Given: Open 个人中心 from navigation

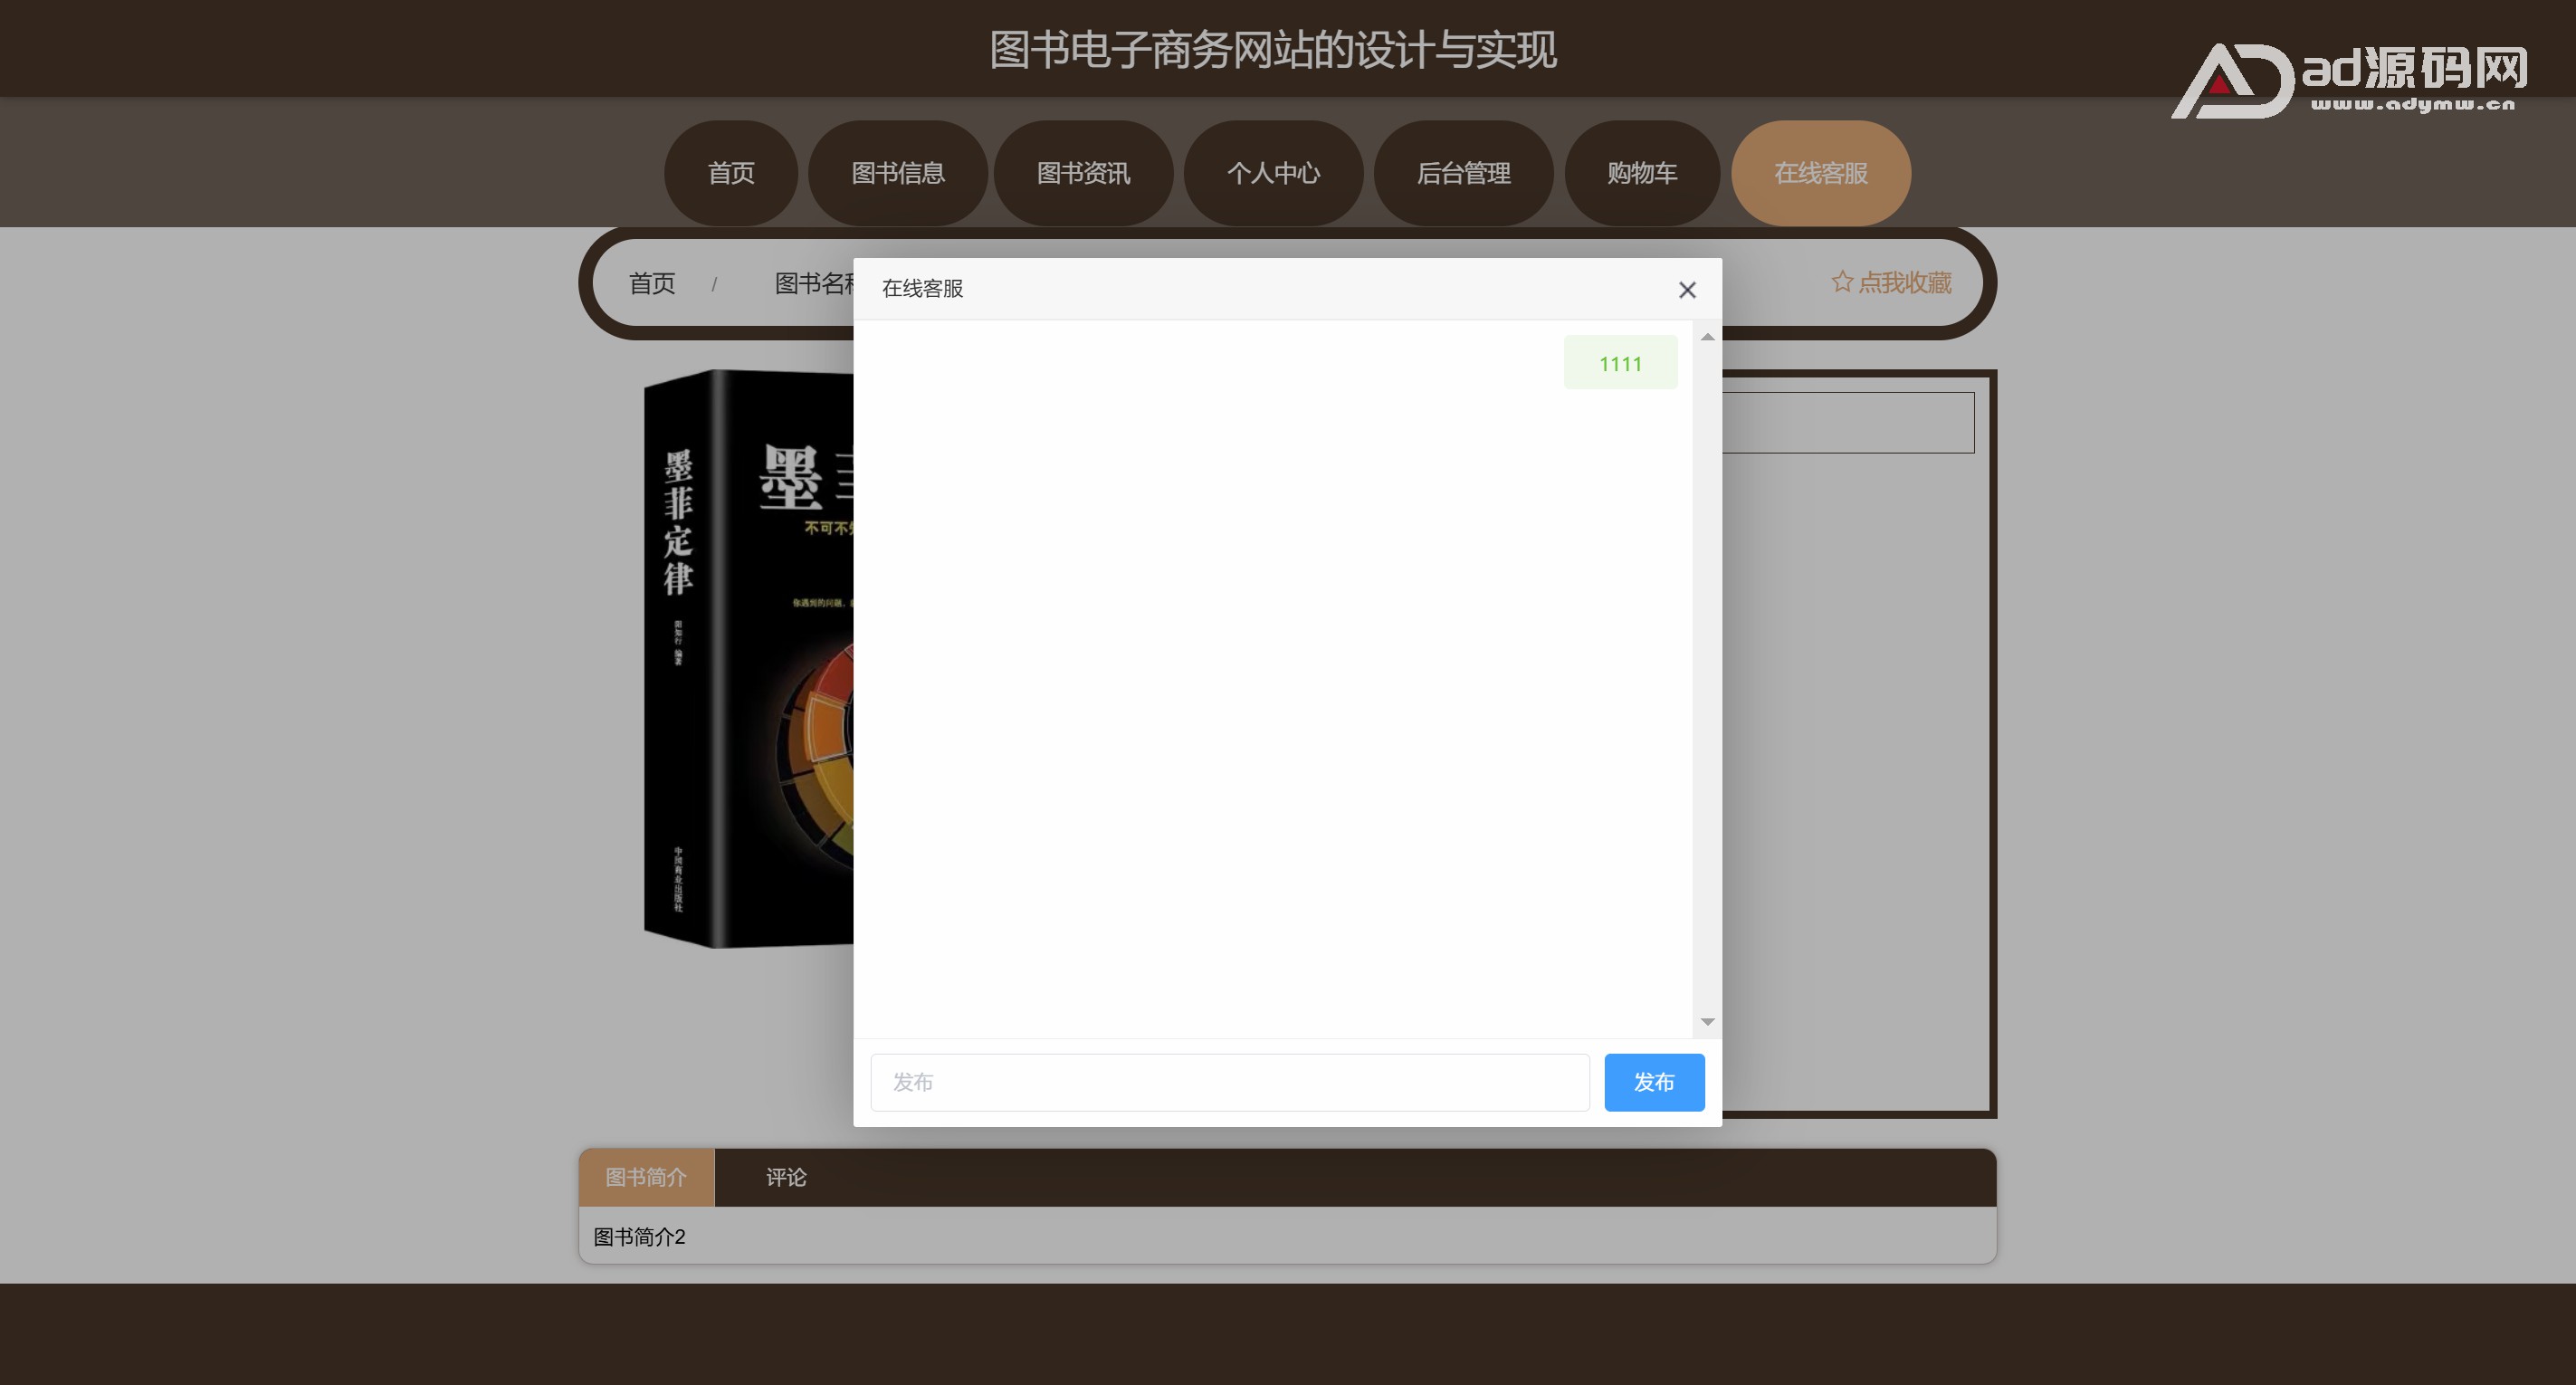Looking at the screenshot, I should point(1273,173).
